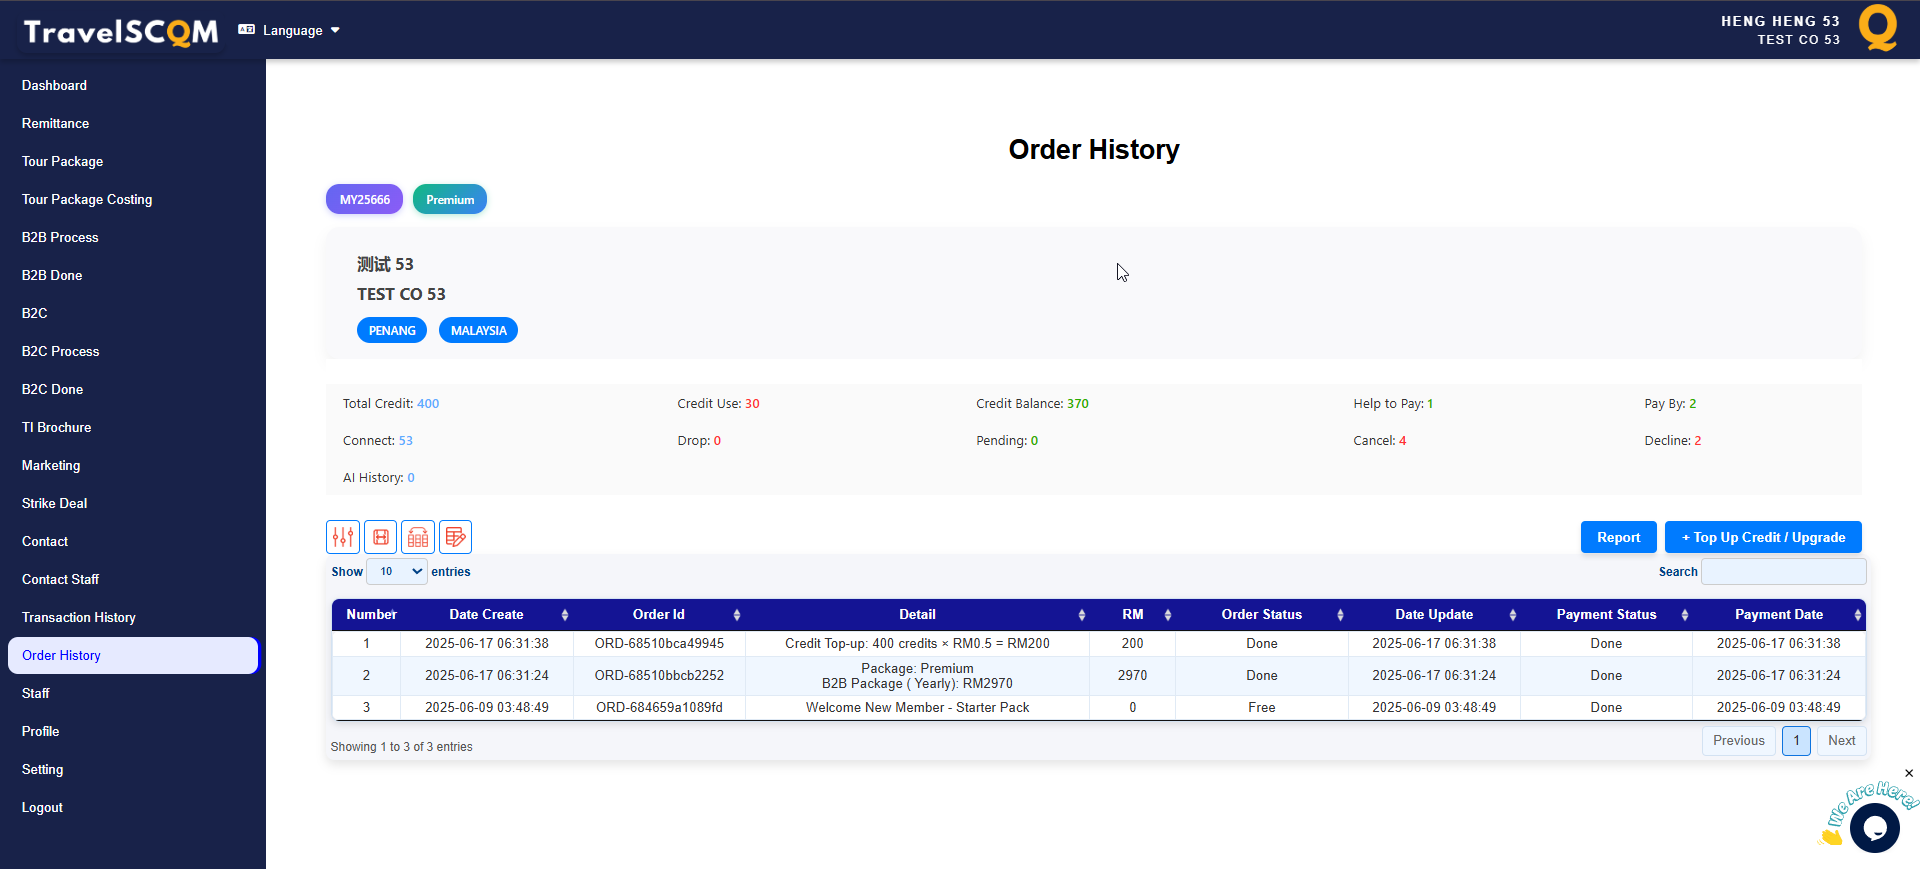Click the orange Q profile avatar
1920x869 pixels.
[1878, 28]
